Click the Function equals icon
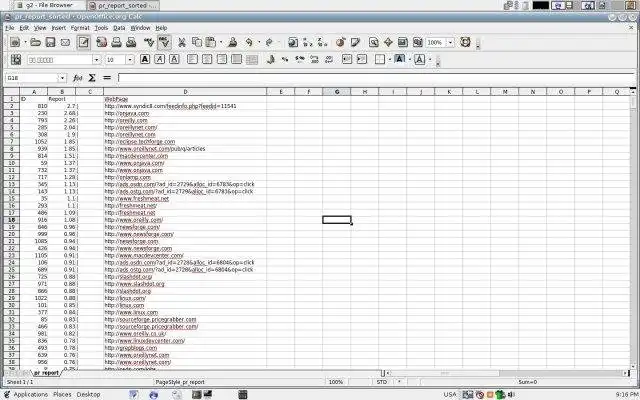Screen dimensions: 640x400 pyautogui.click(x=107, y=78)
